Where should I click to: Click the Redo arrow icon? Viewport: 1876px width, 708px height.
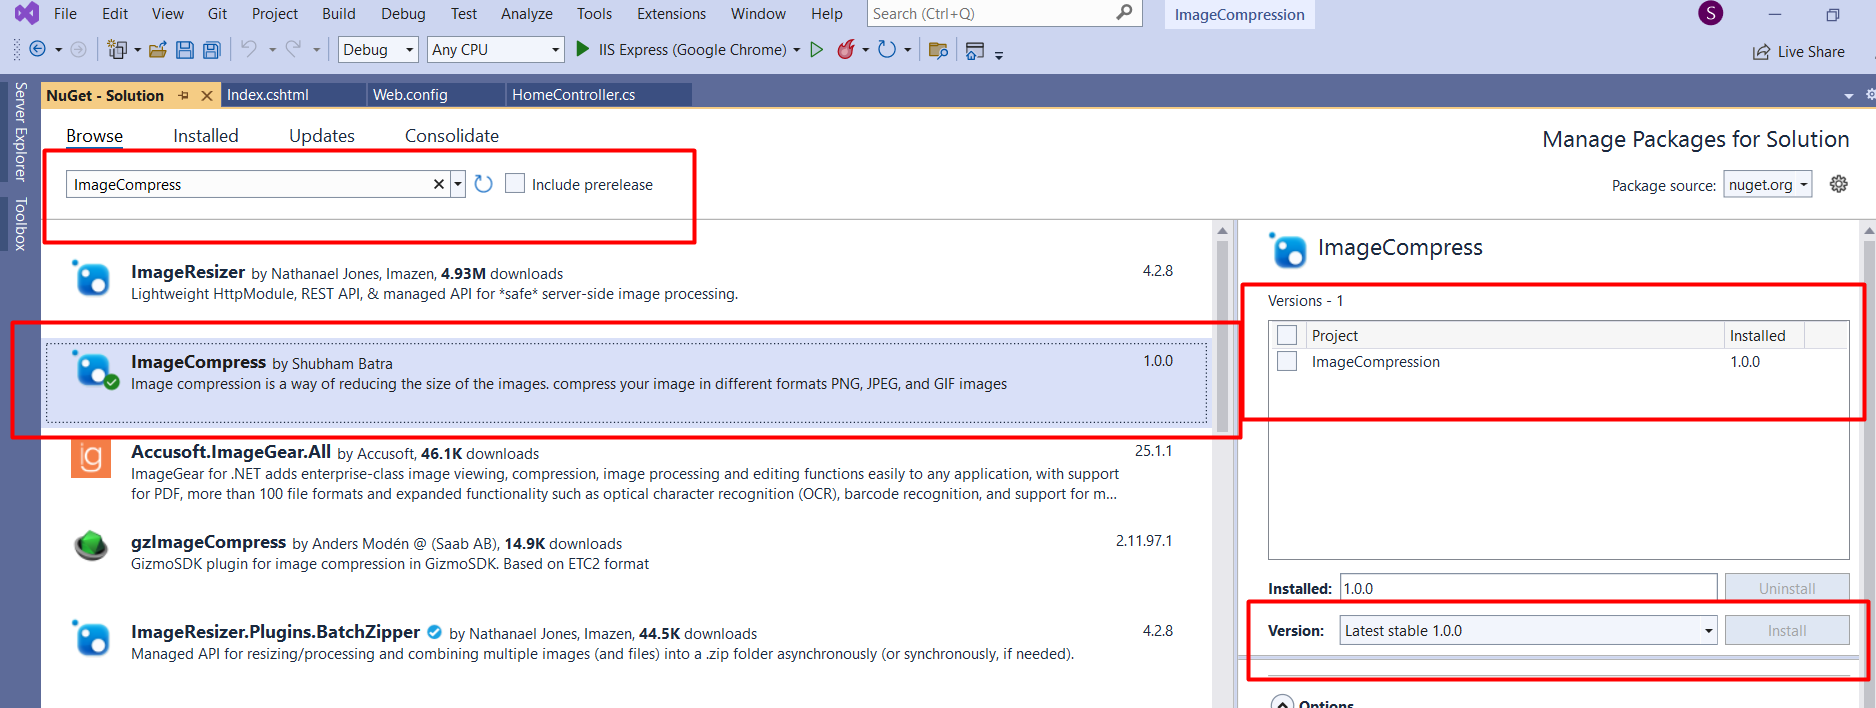pyautogui.click(x=293, y=48)
